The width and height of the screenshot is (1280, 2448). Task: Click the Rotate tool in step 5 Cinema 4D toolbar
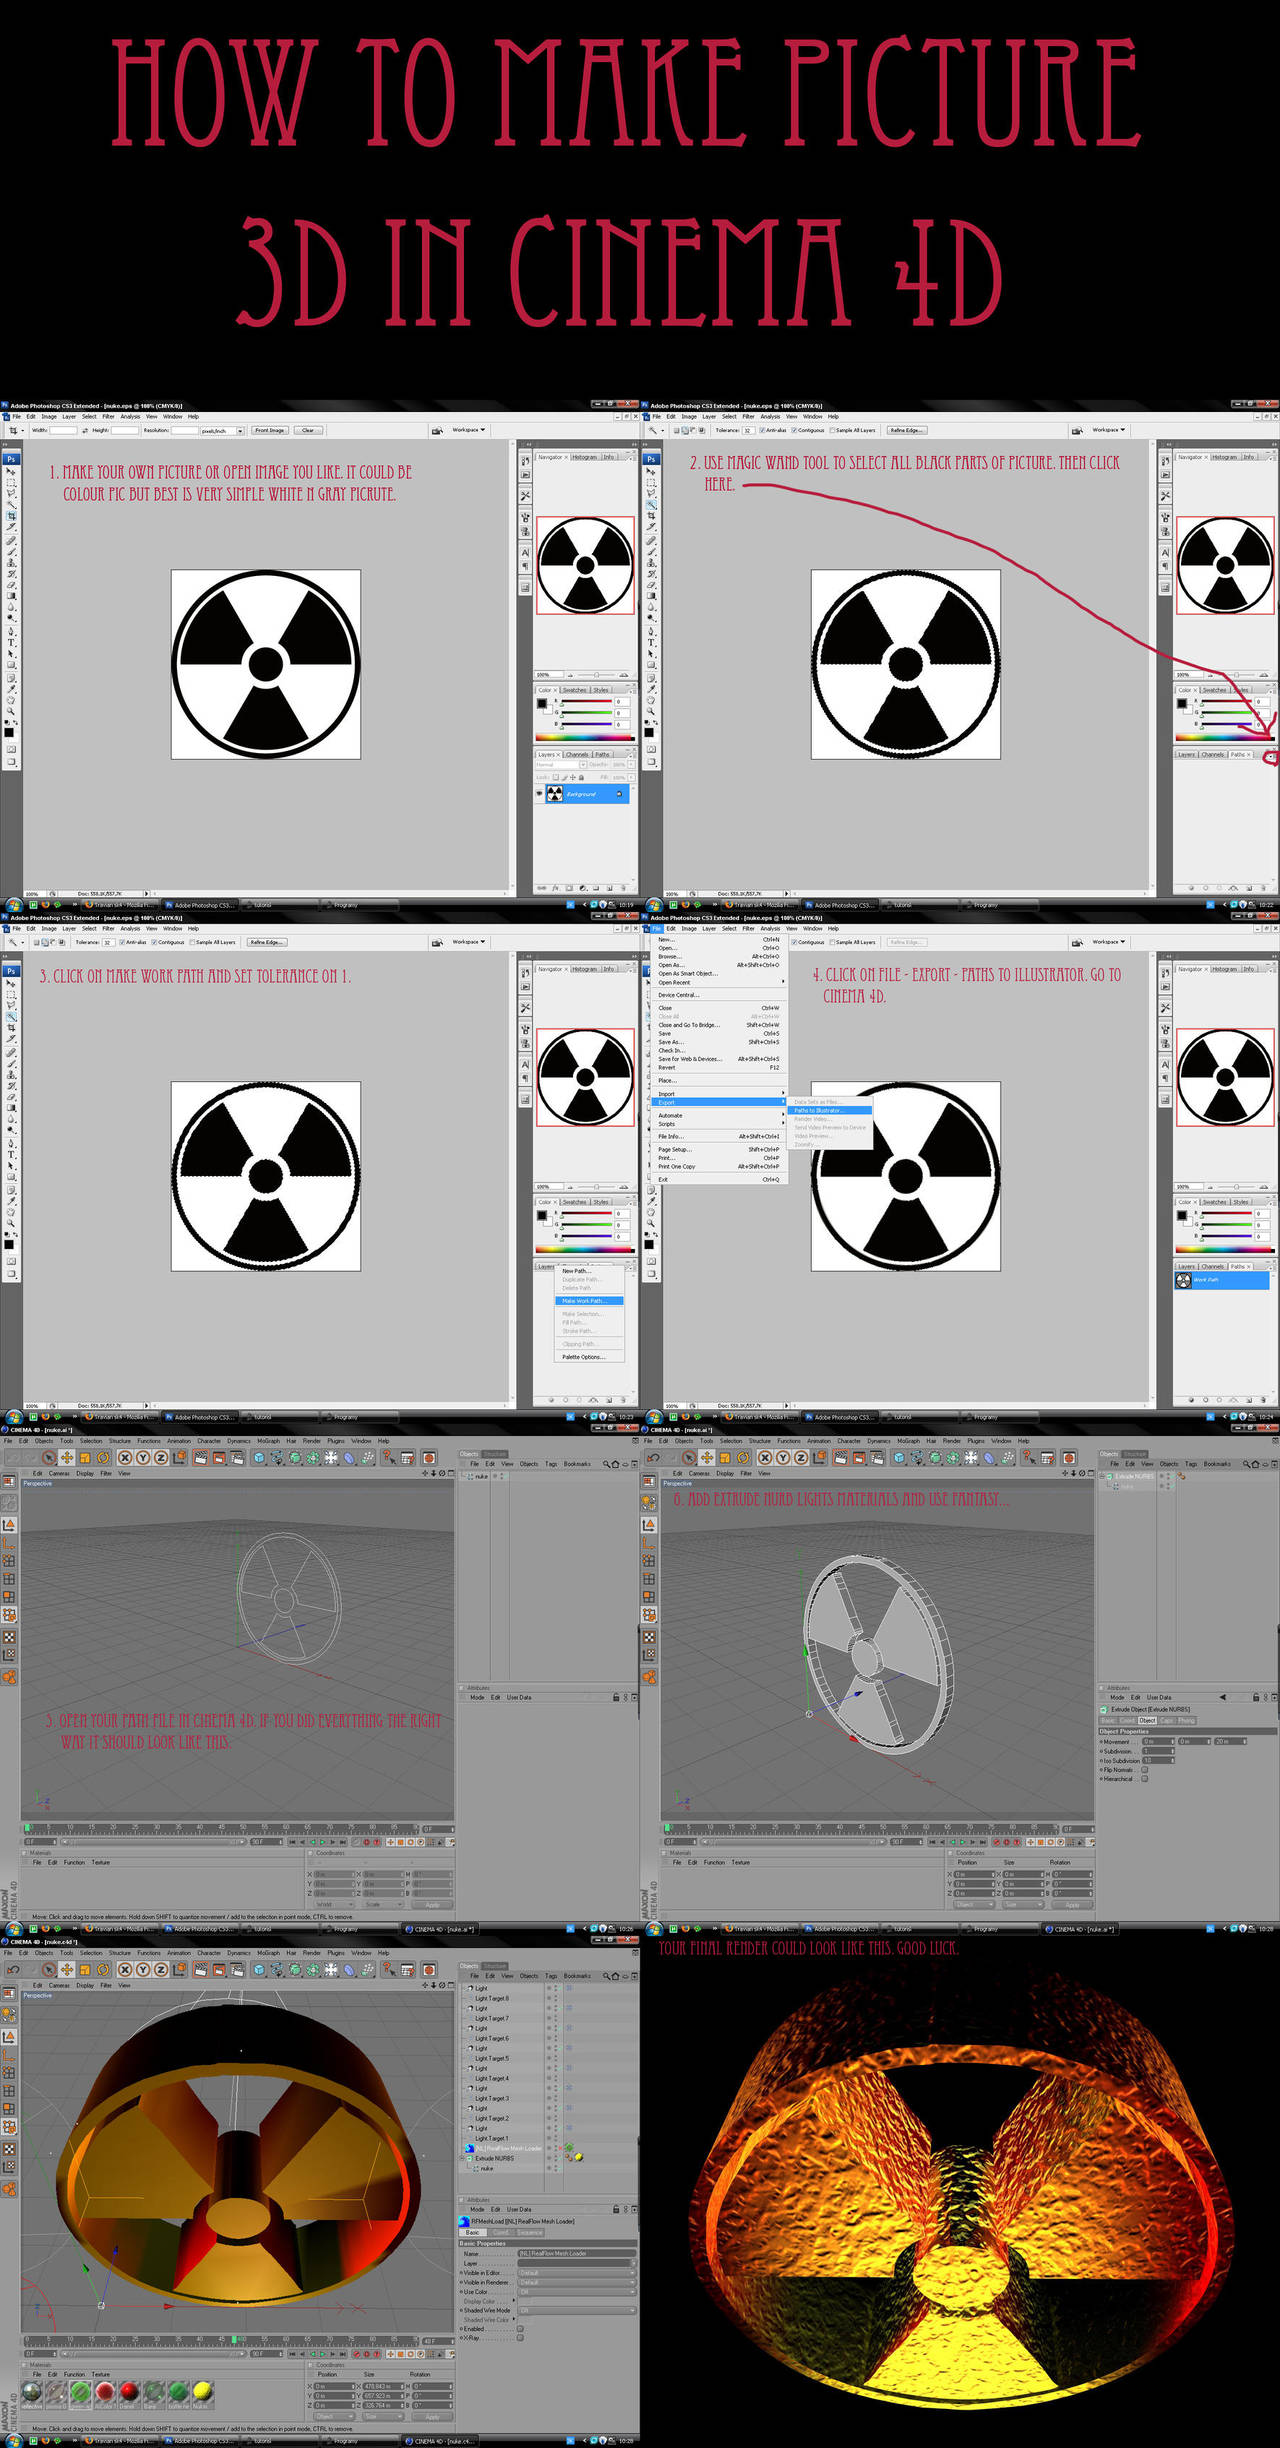[104, 1457]
